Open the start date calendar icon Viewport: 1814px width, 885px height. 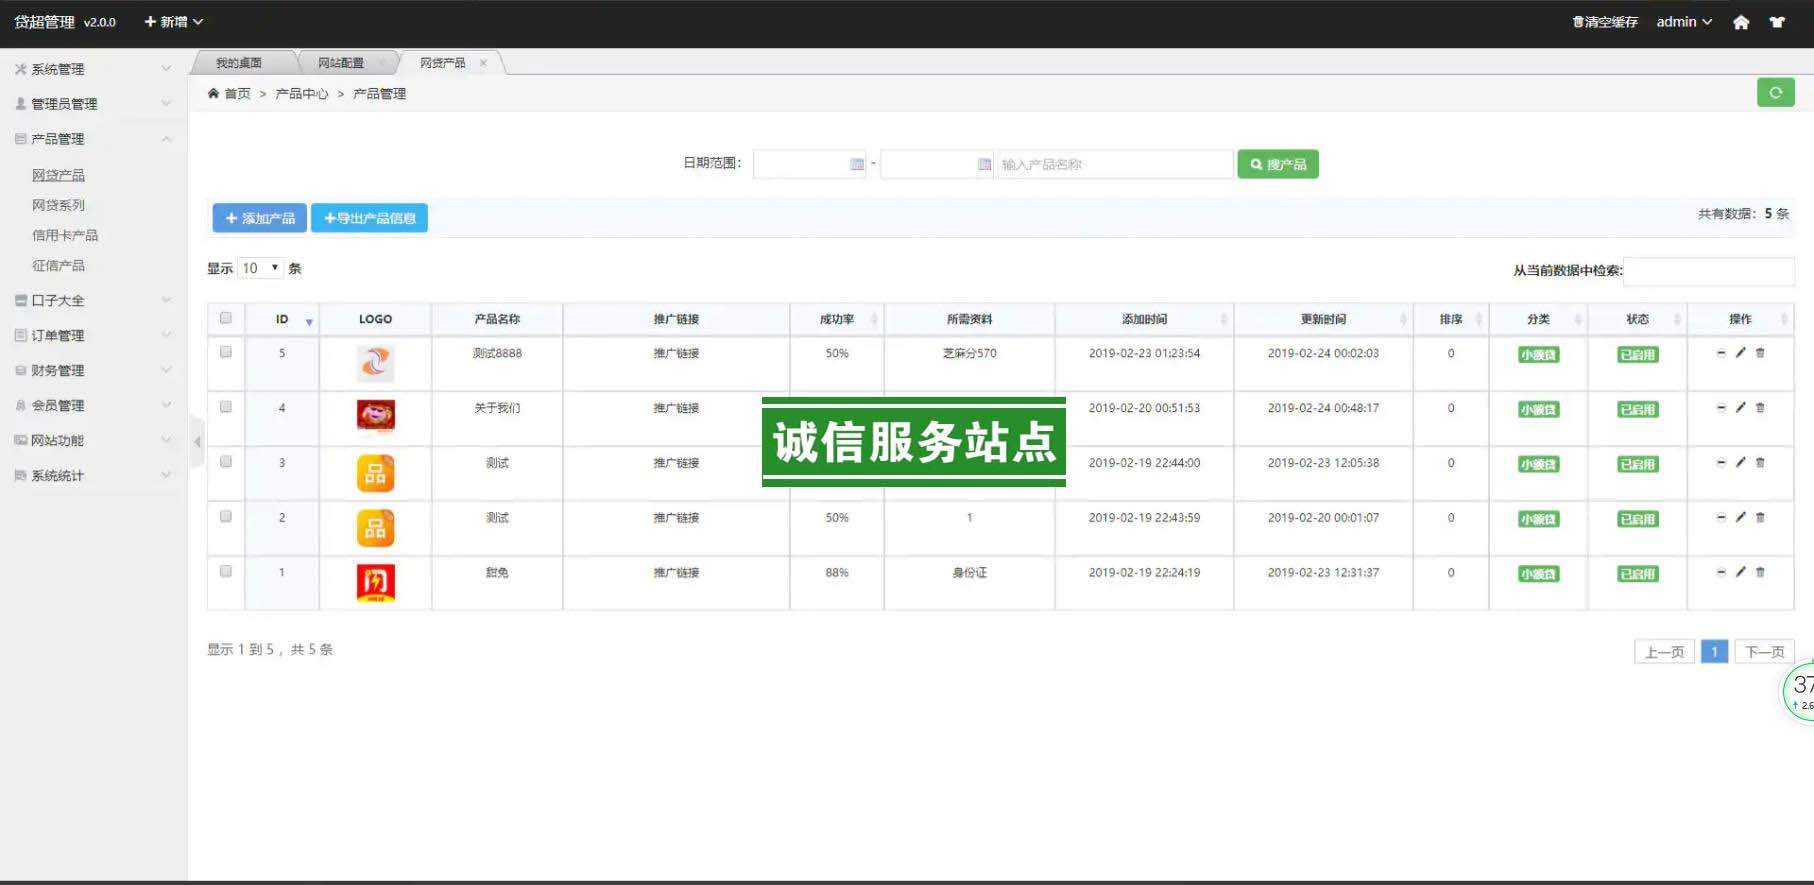[x=857, y=164]
